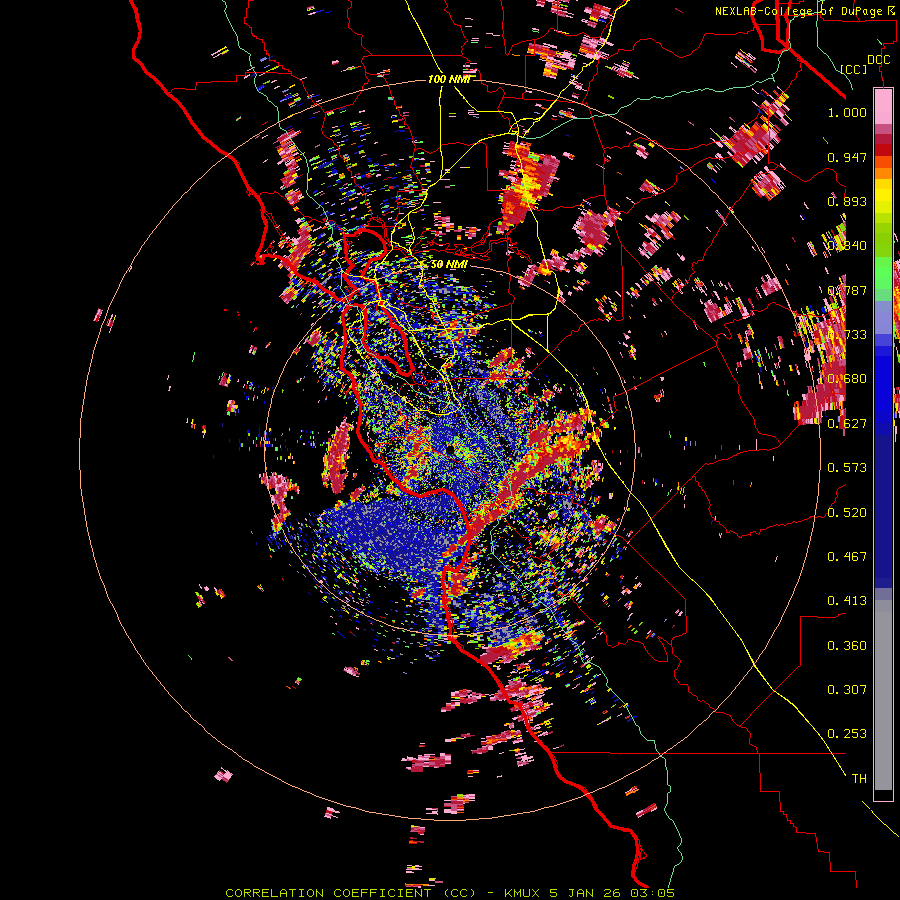Click the 0.893 scale value
This screenshot has height=900, width=900.
point(847,201)
